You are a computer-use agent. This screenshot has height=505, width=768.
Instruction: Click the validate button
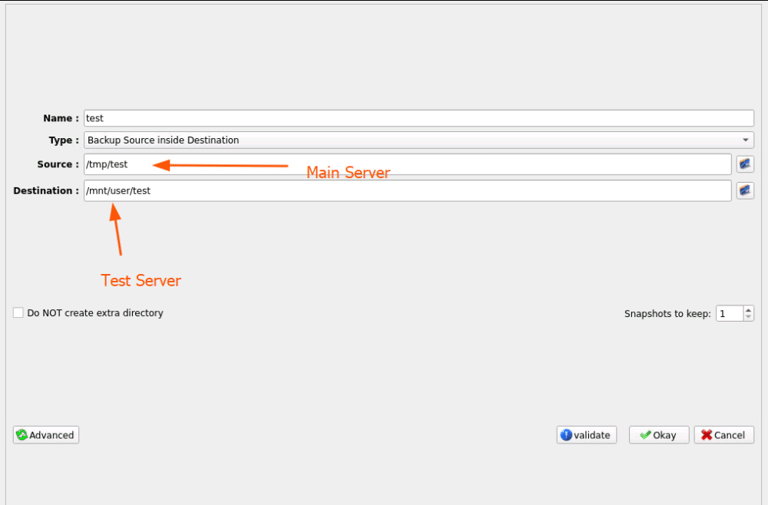coord(586,435)
